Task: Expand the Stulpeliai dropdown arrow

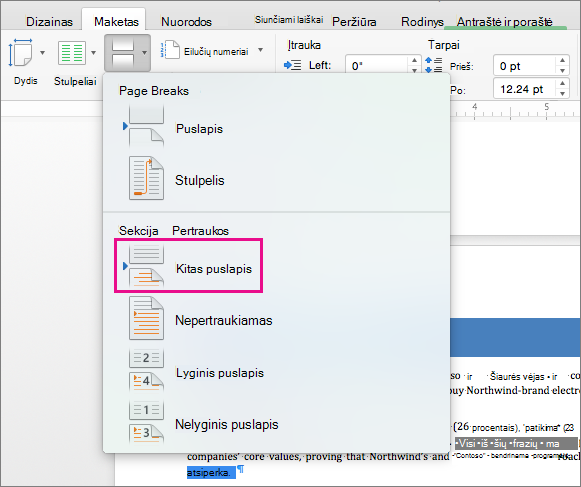Action: pos(94,53)
